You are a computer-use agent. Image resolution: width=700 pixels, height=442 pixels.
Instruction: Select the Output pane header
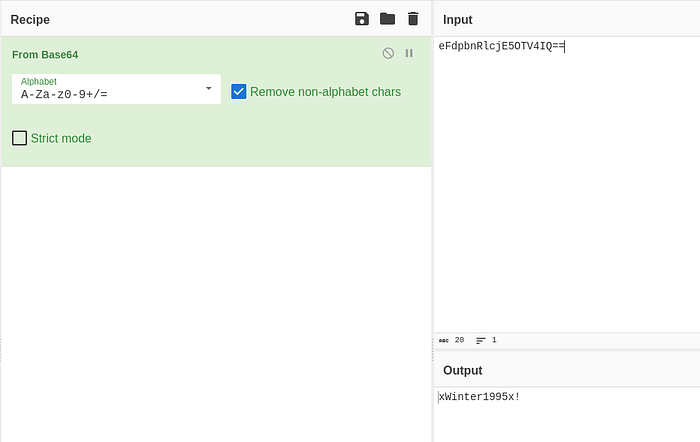[463, 370]
